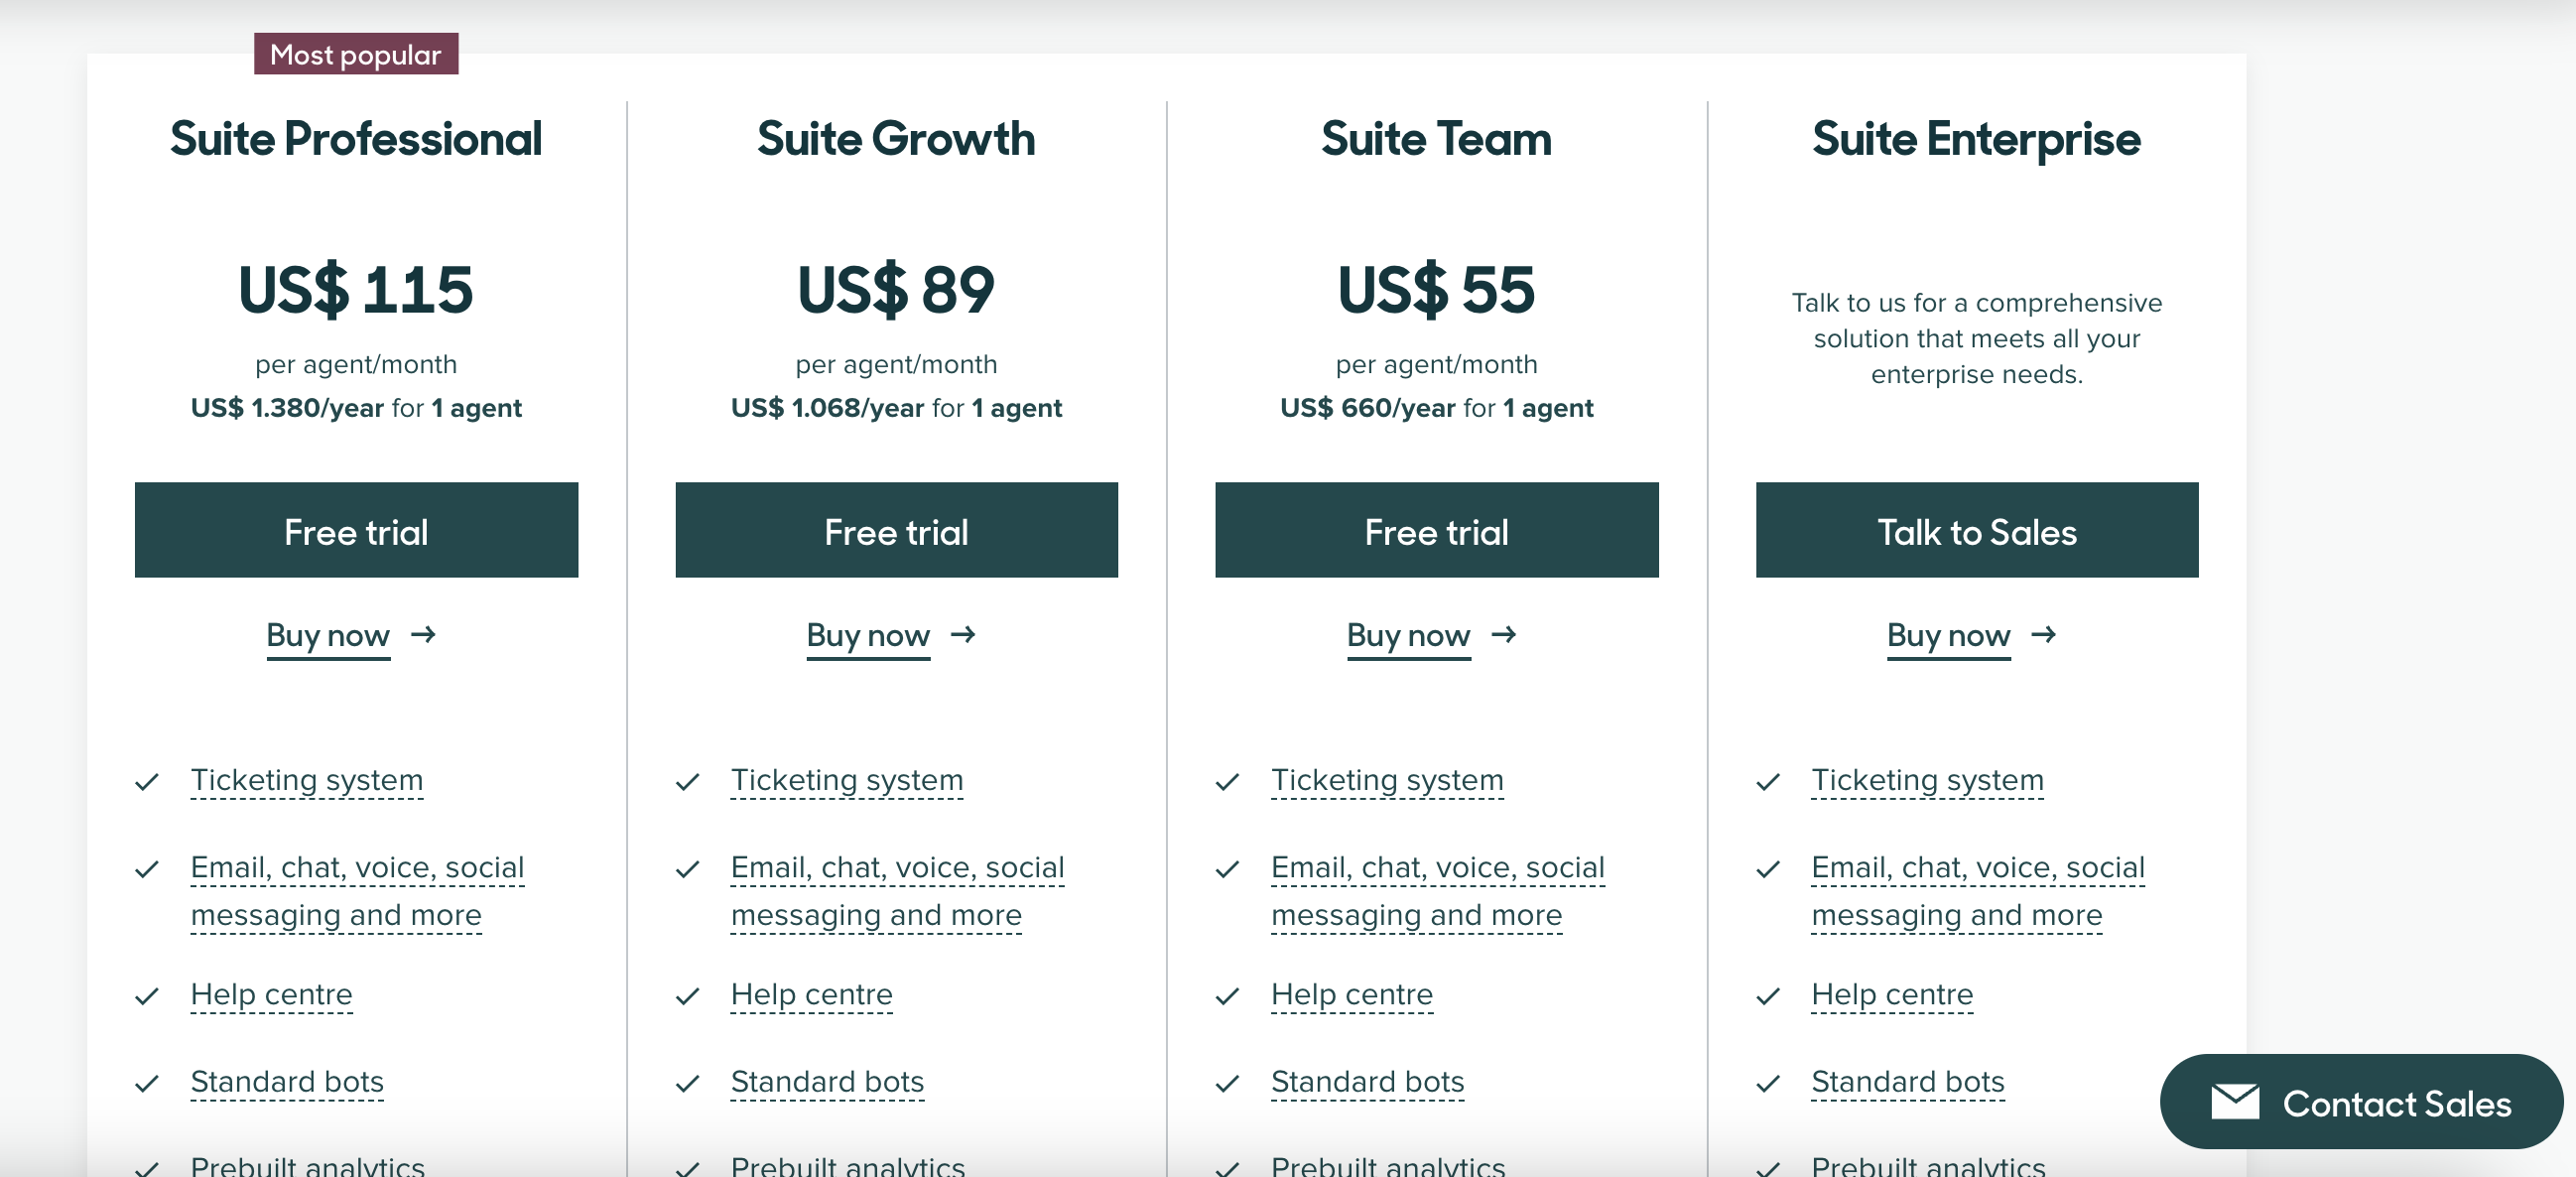Image resolution: width=2576 pixels, height=1177 pixels.
Task: Click the Most popular badge
Action: 356,54
